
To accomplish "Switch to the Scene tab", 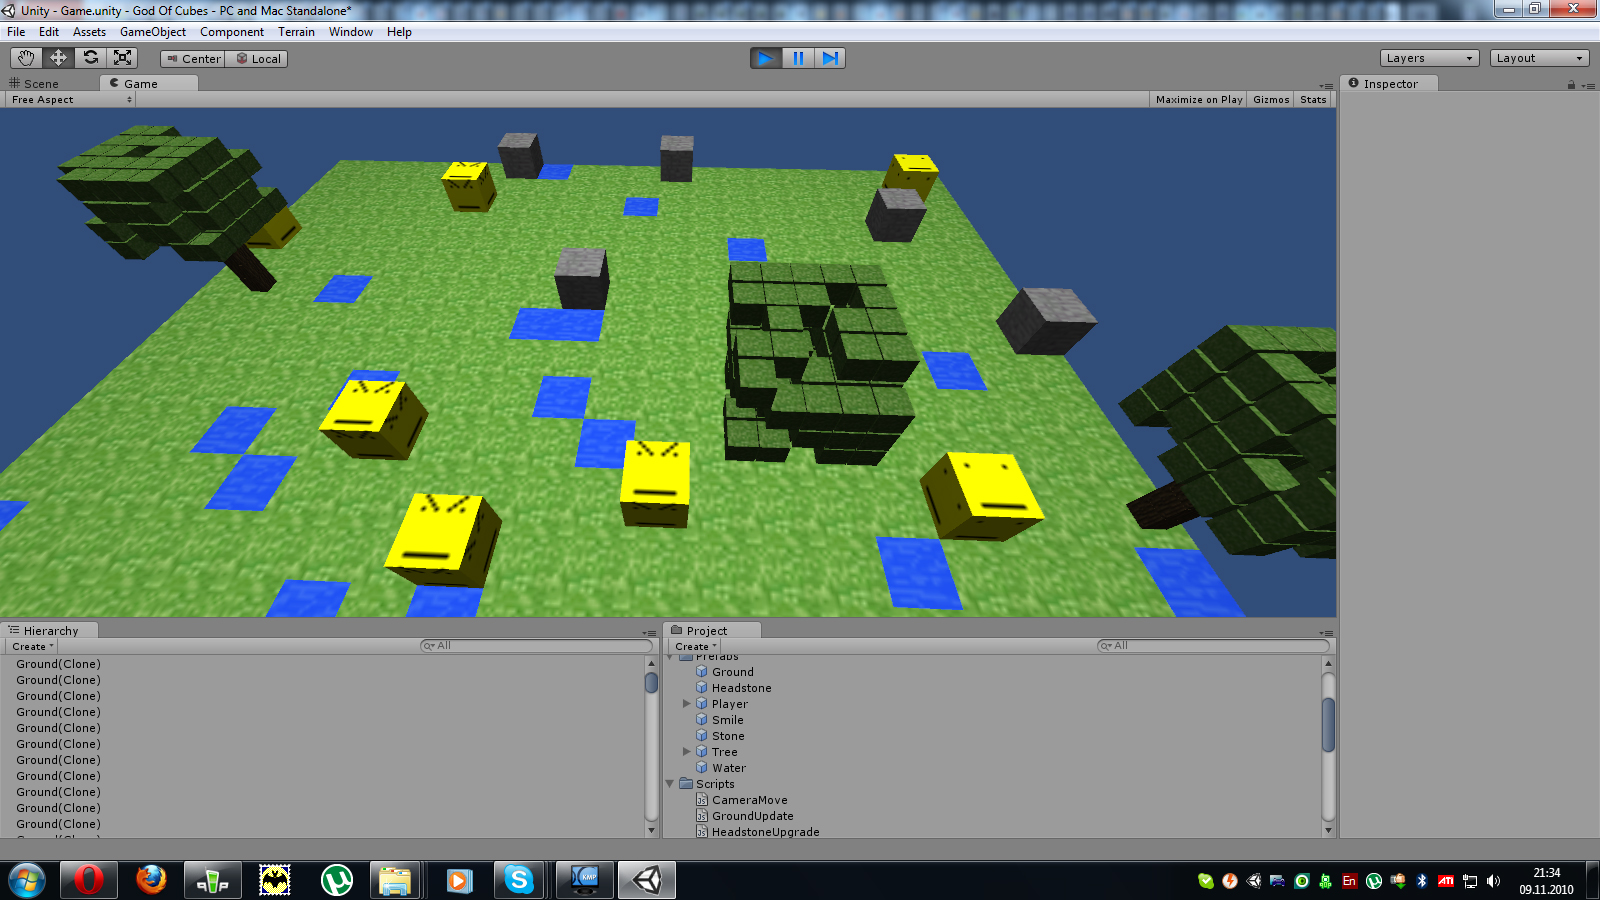I will 41,84.
